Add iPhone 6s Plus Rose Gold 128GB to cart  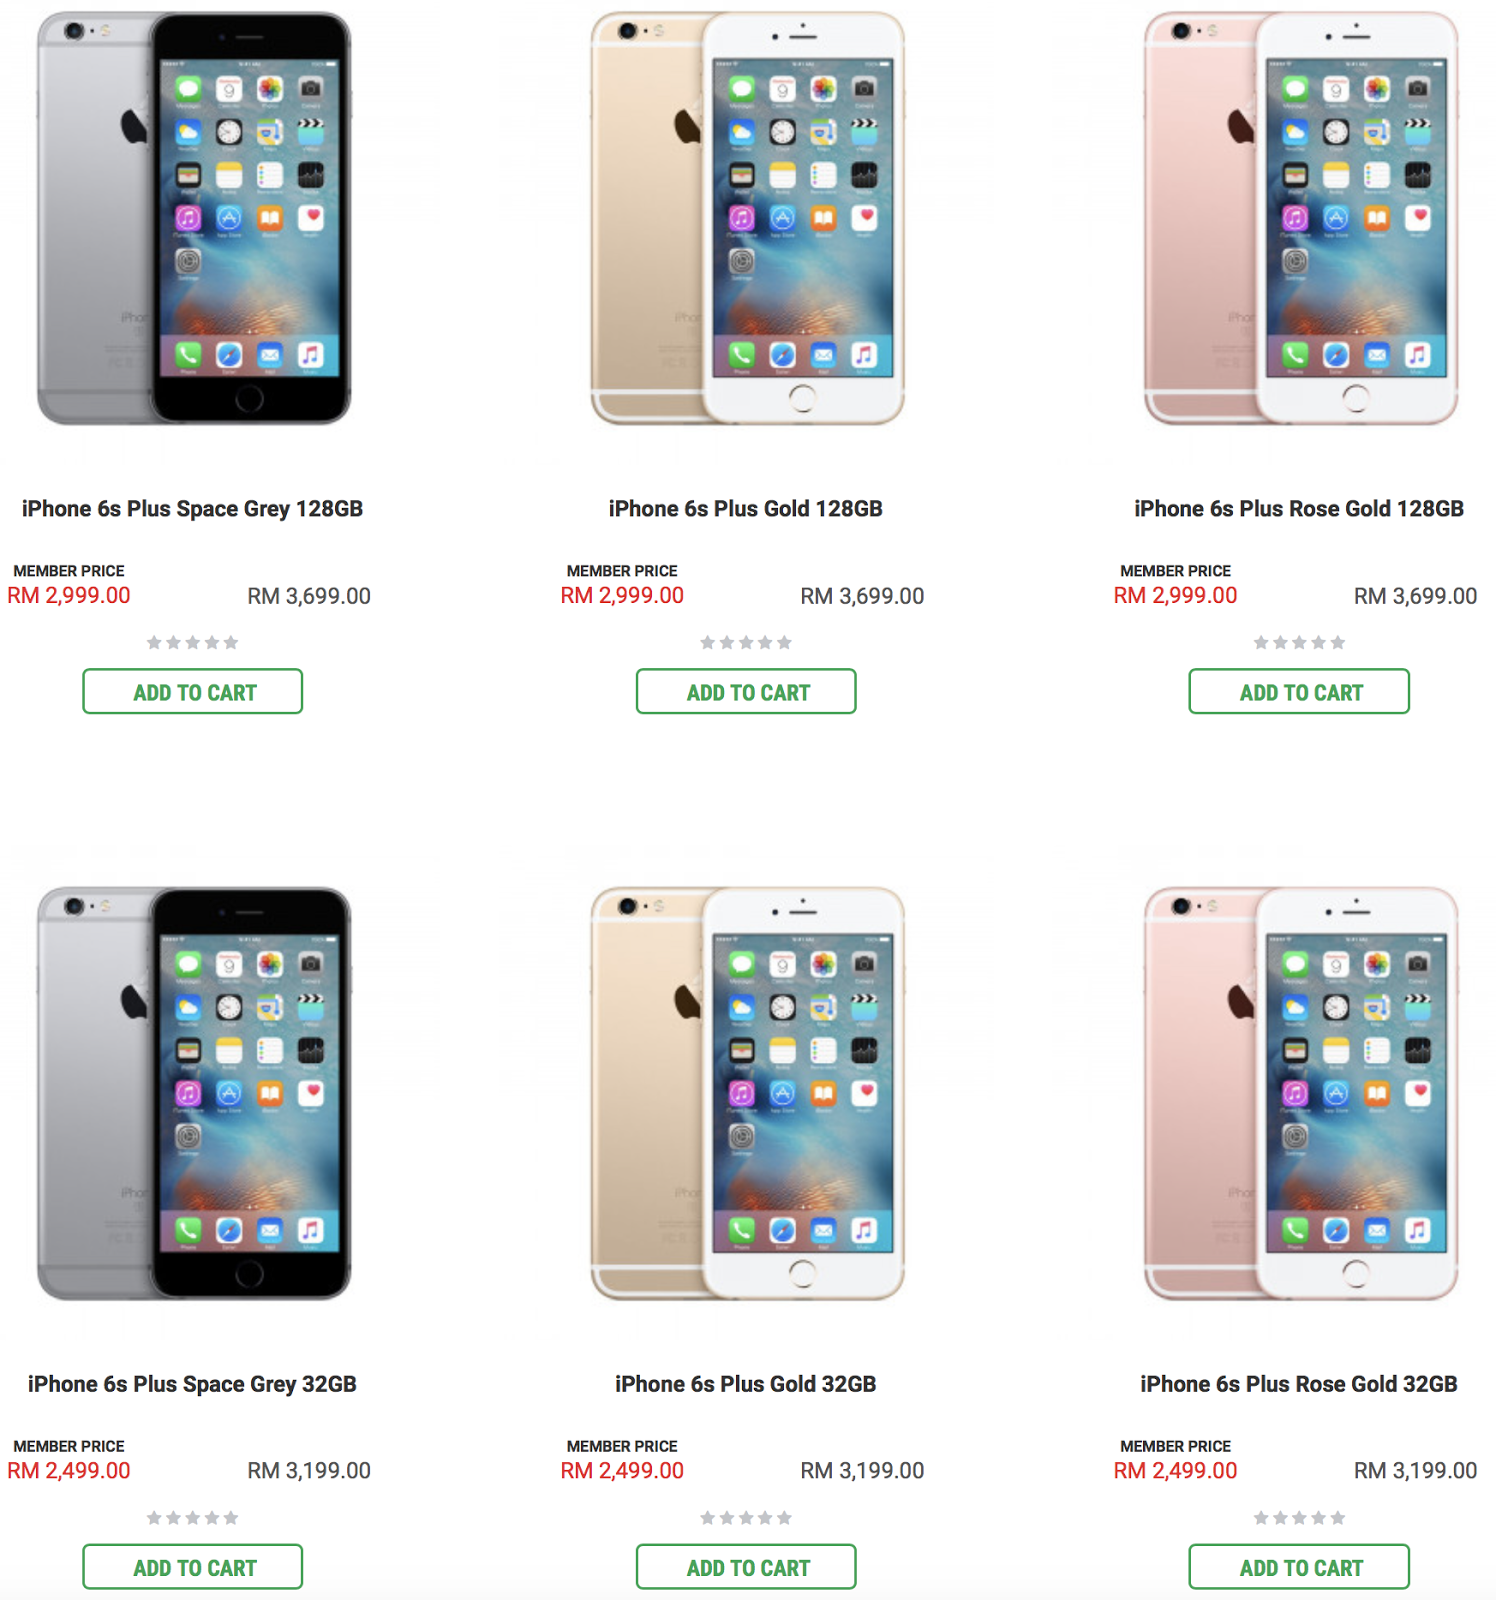coord(1299,691)
